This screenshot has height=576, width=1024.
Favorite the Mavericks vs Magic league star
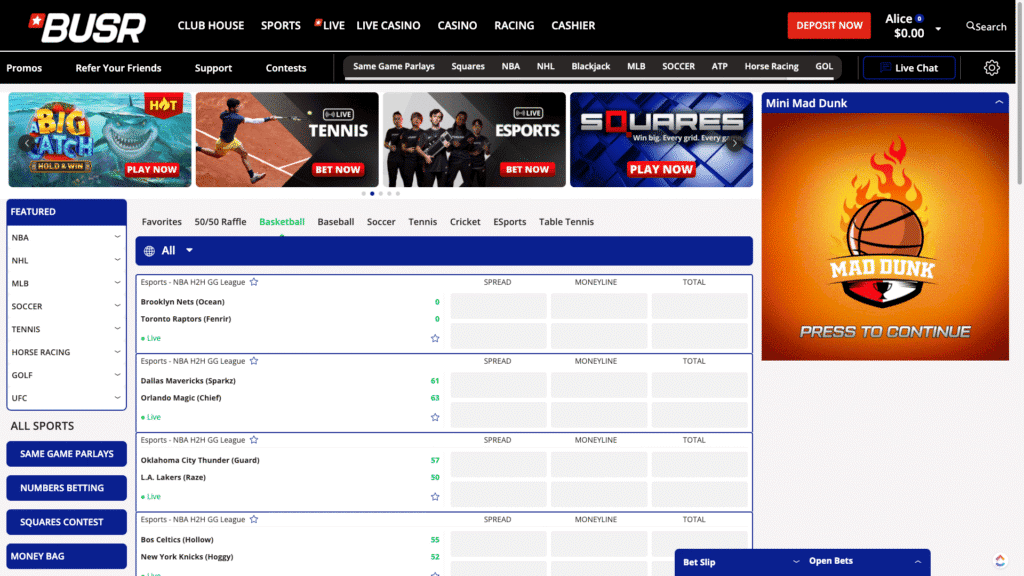point(254,360)
